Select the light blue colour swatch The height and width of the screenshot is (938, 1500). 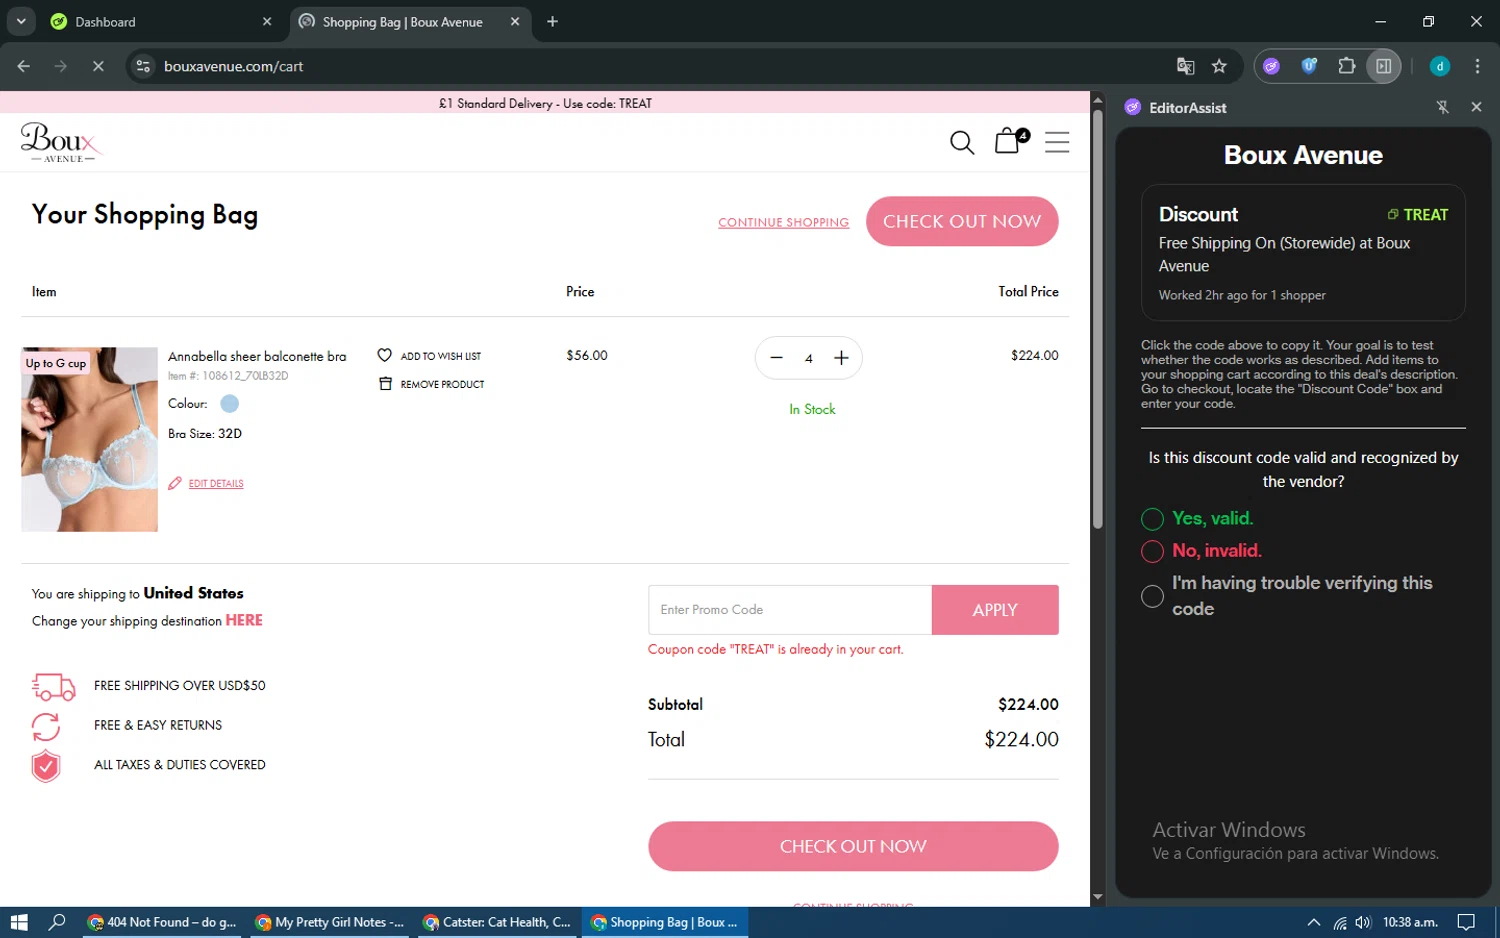(229, 404)
